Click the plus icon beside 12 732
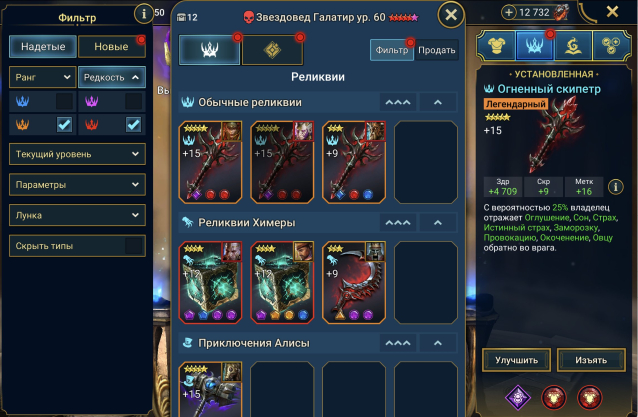This screenshot has height=417, width=638. pyautogui.click(x=509, y=13)
